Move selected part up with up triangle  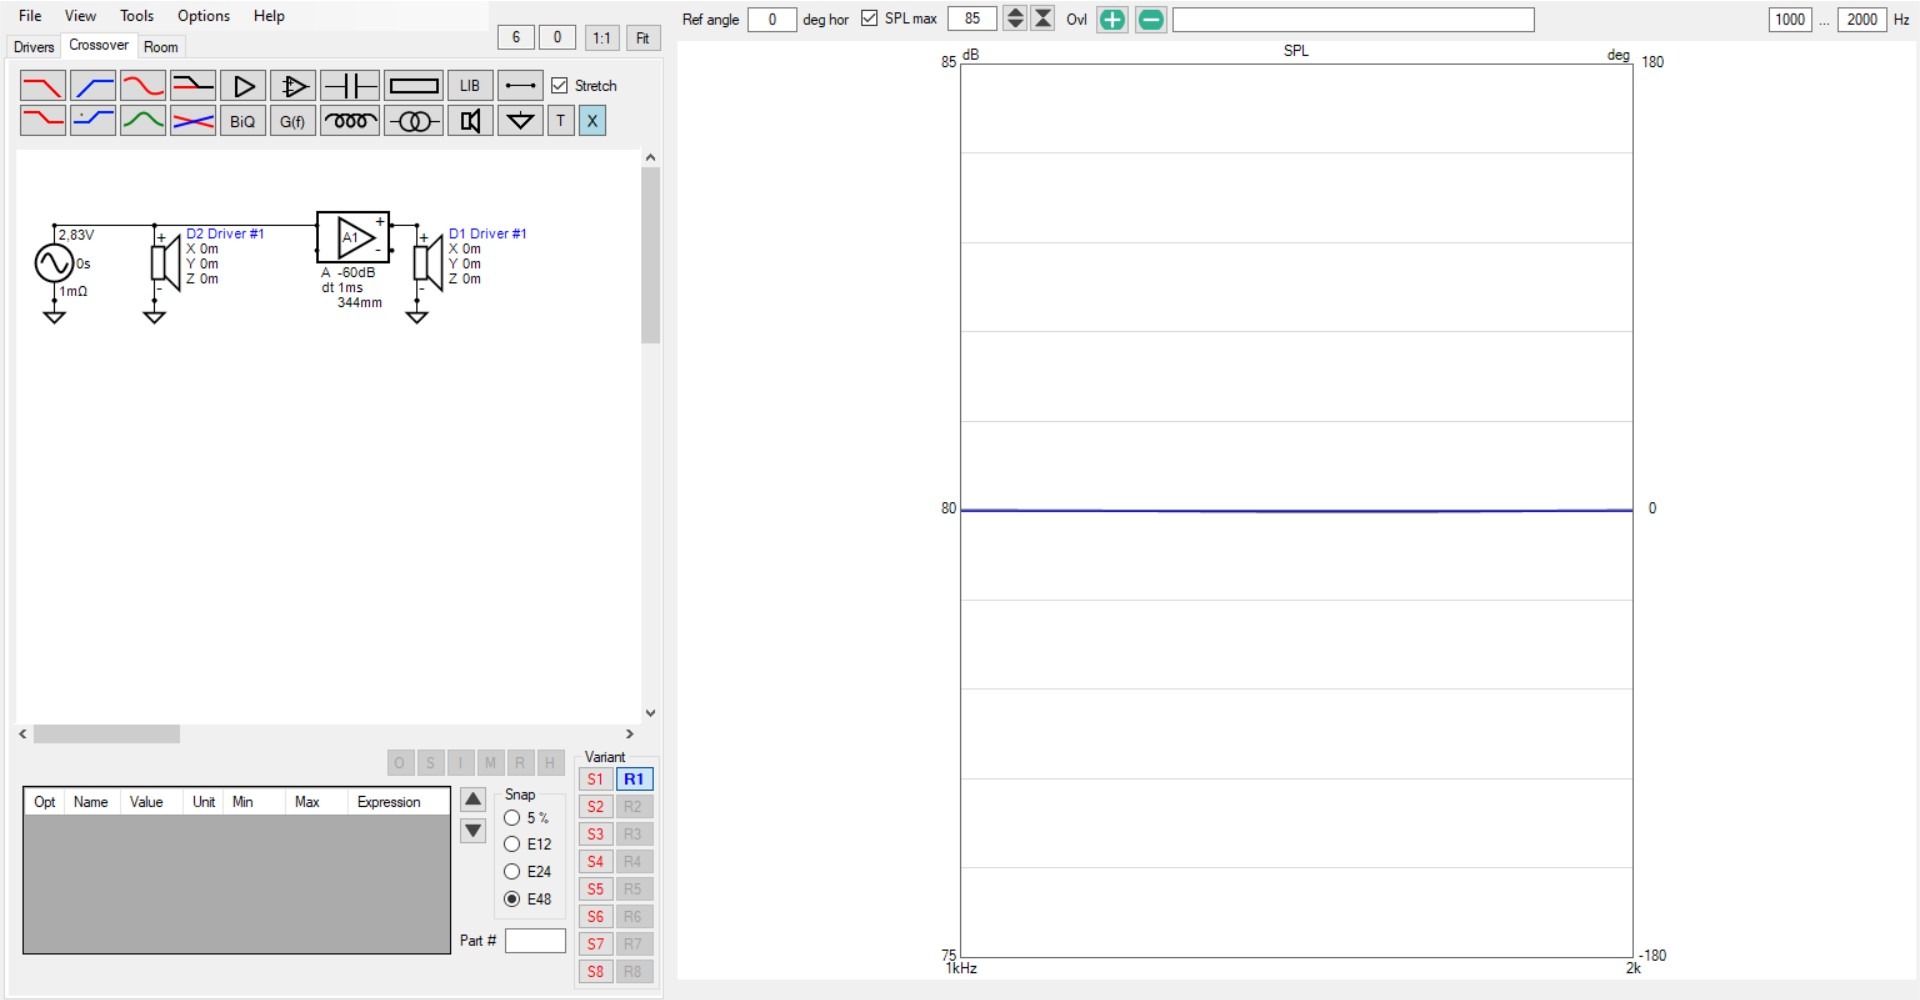(x=473, y=800)
